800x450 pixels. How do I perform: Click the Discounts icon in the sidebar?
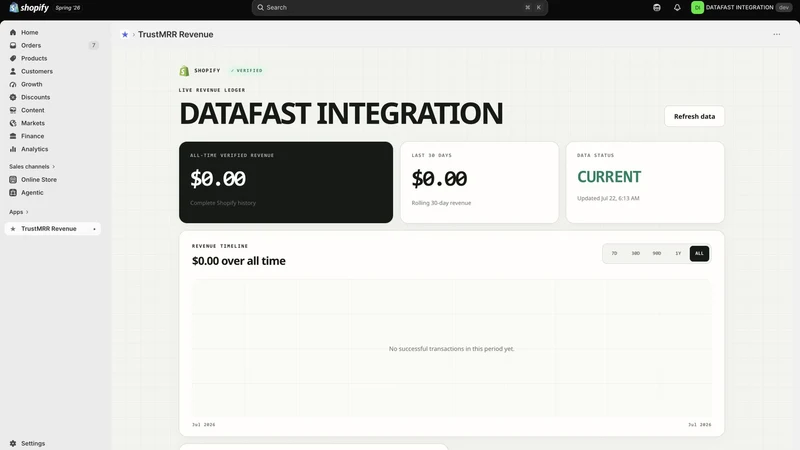pyautogui.click(x=13, y=97)
